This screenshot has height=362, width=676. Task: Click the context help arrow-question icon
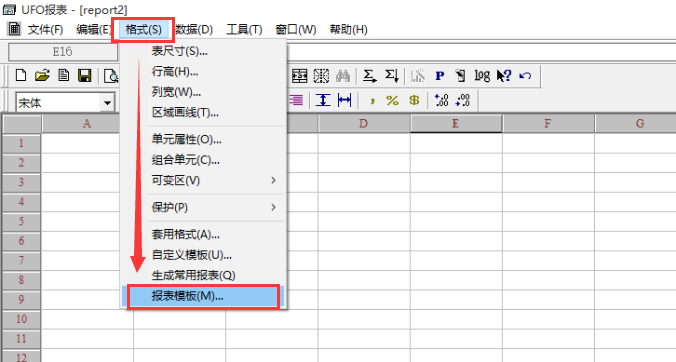(504, 76)
